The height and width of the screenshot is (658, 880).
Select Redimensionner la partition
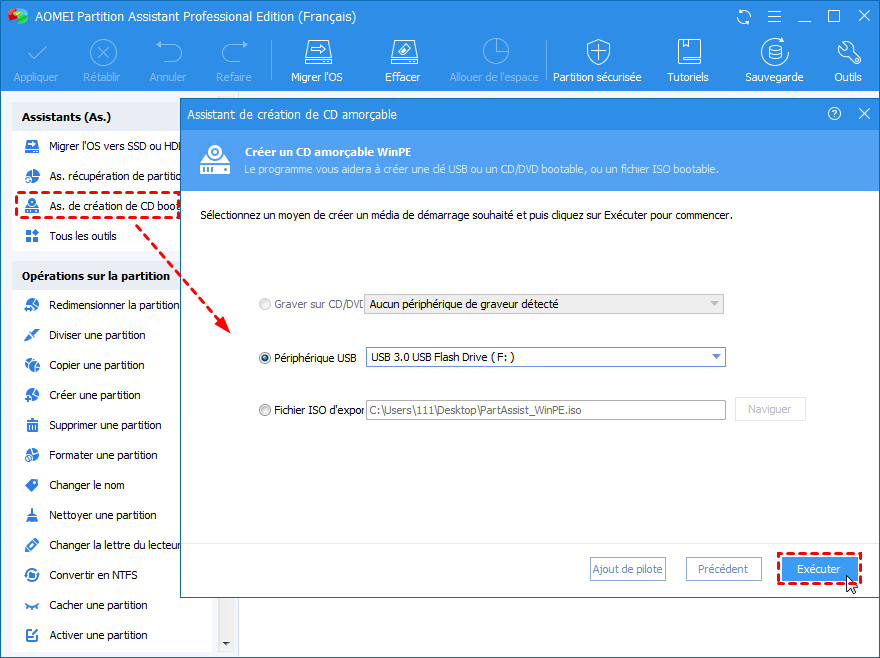pos(102,305)
